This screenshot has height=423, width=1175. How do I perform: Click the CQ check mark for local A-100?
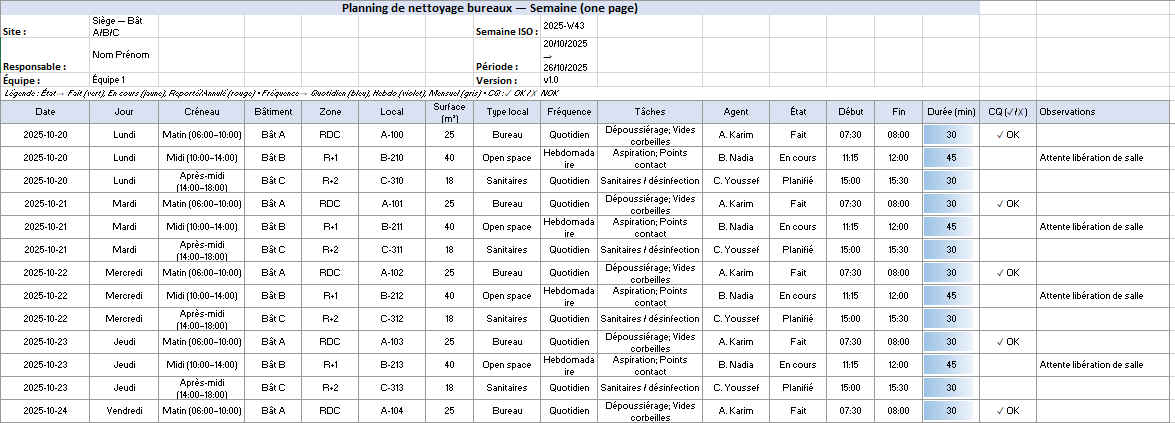coord(1007,134)
